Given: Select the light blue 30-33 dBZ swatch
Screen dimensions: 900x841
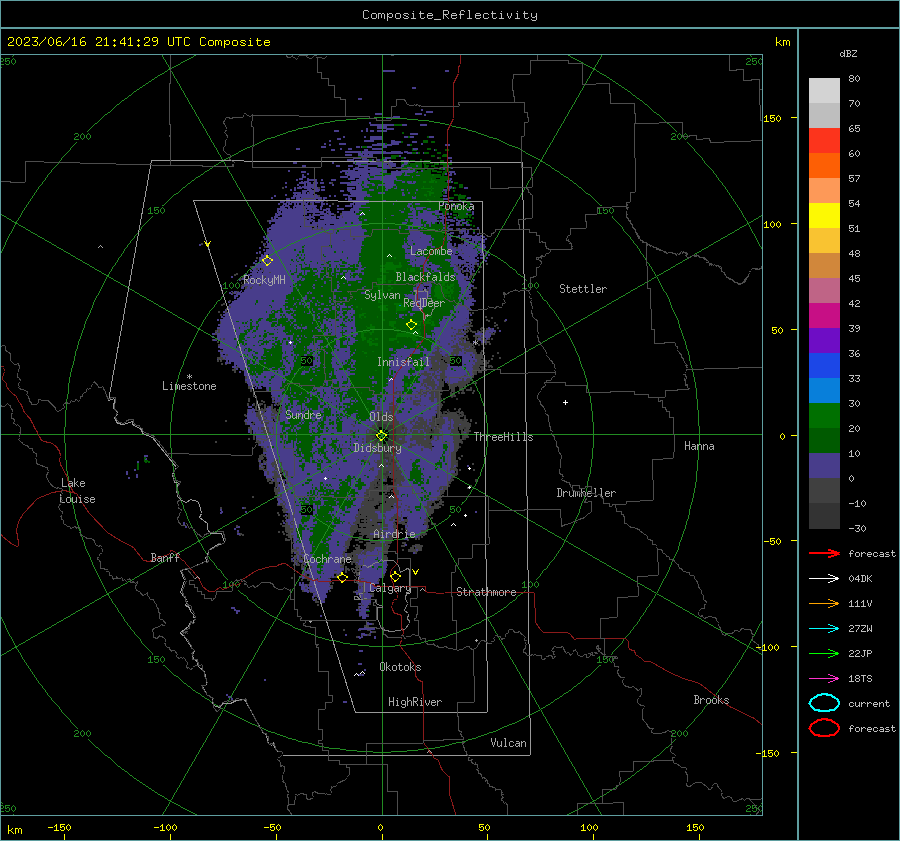Looking at the screenshot, I should pos(824,390).
